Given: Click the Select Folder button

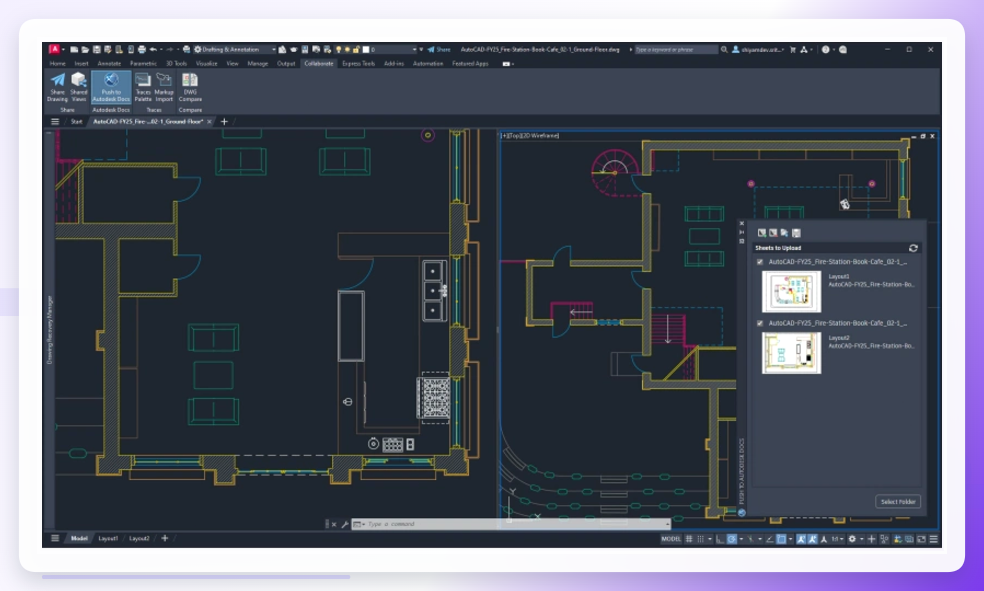Looking at the screenshot, I should click(x=898, y=502).
